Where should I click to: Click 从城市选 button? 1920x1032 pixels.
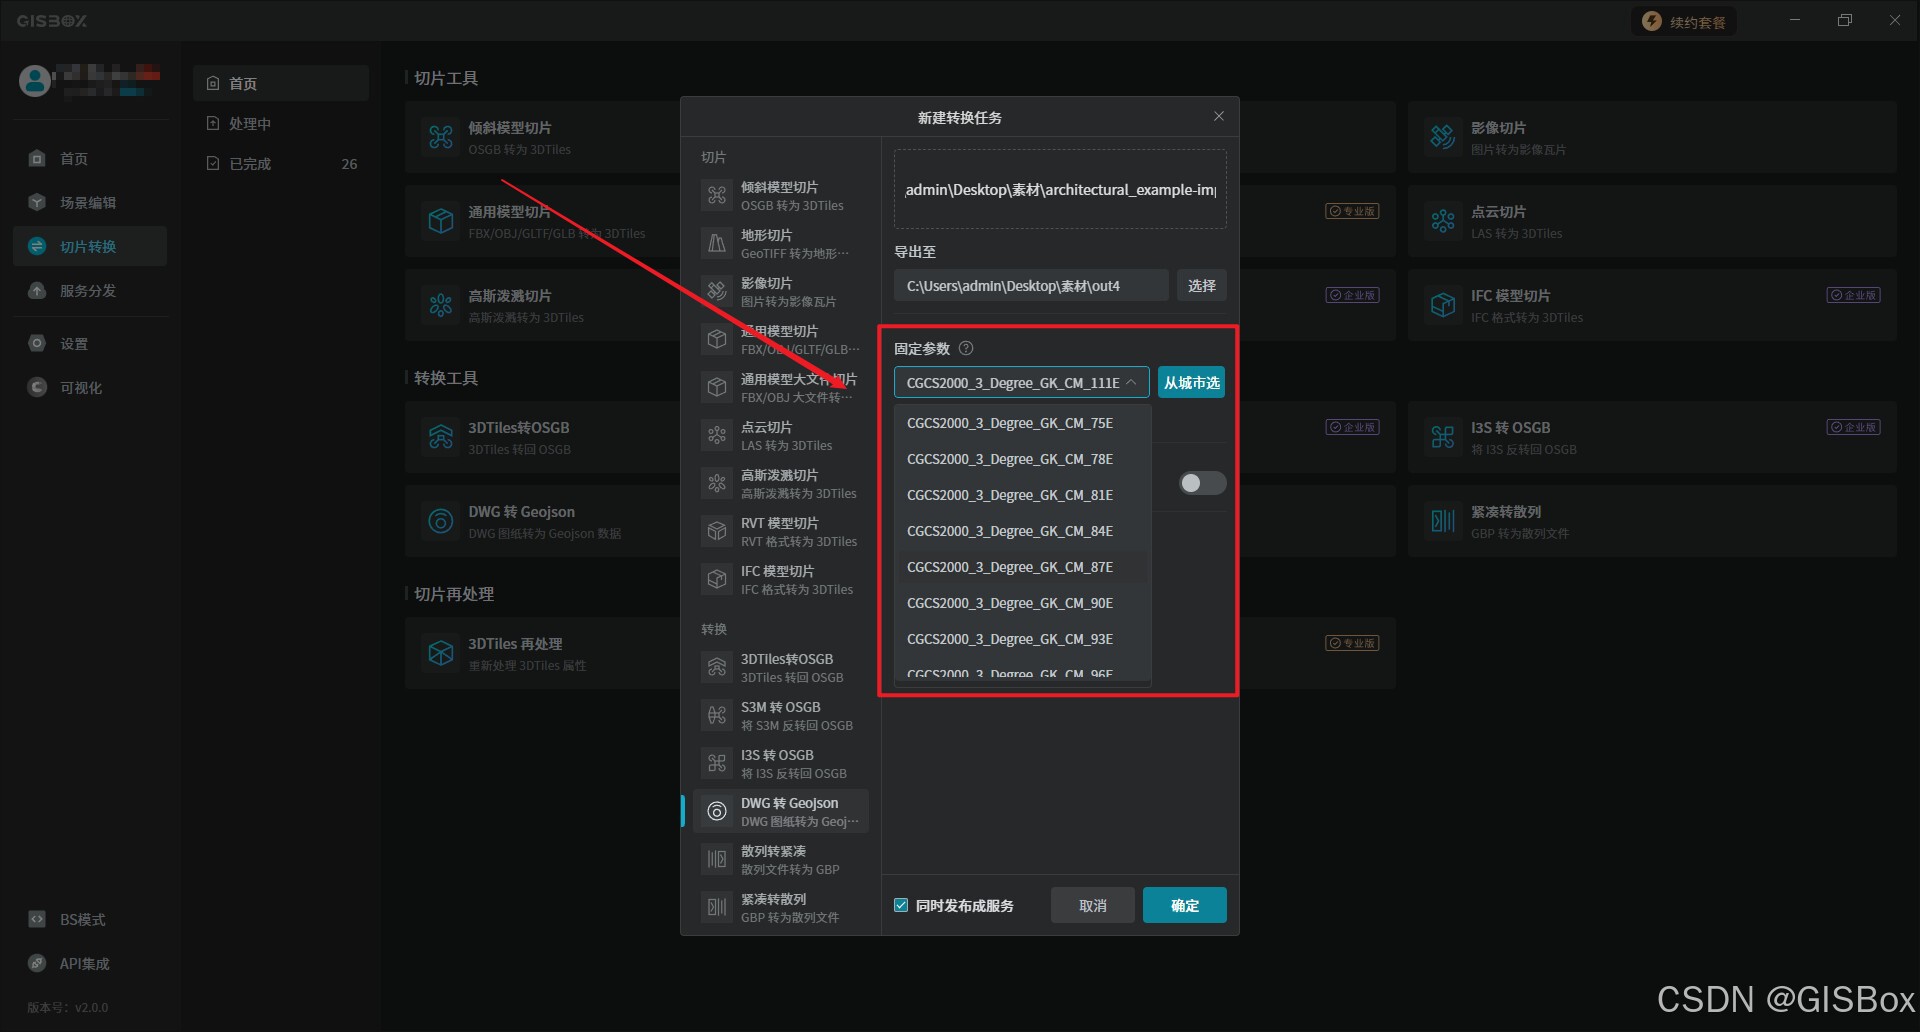[1191, 382]
